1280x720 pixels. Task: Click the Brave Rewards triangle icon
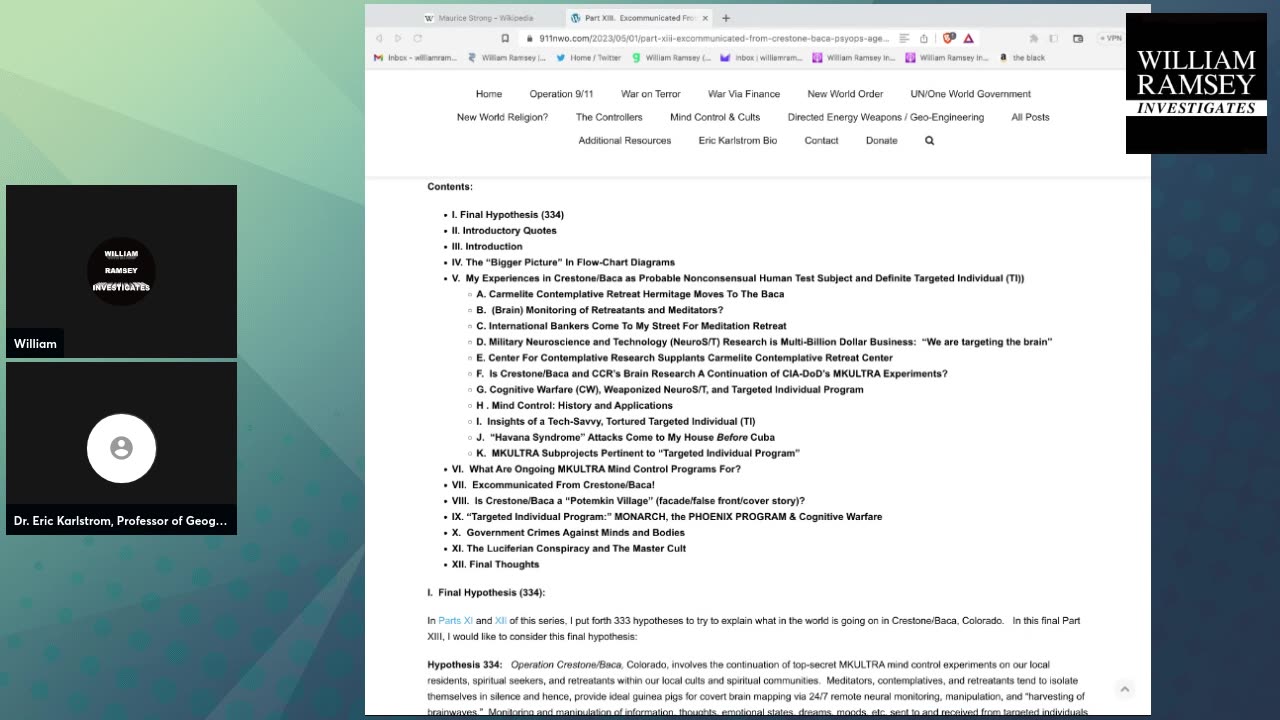pos(969,38)
